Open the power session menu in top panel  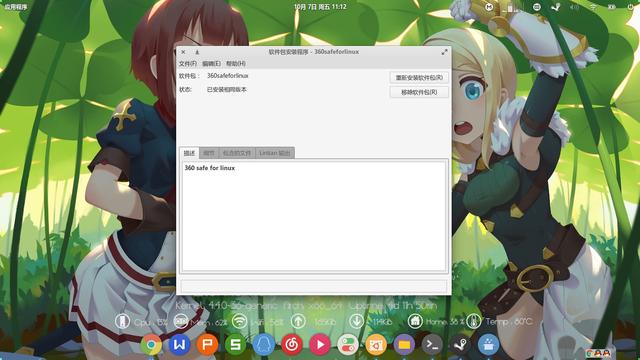[x=631, y=7]
